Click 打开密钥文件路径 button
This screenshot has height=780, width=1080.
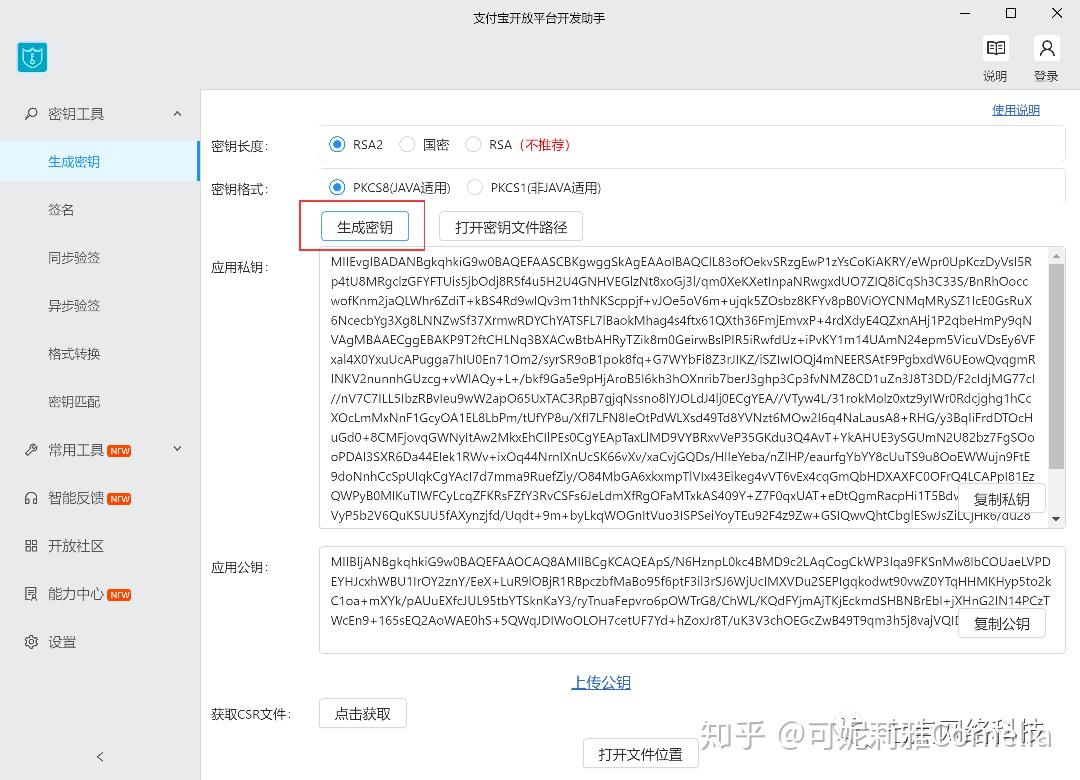(511, 227)
